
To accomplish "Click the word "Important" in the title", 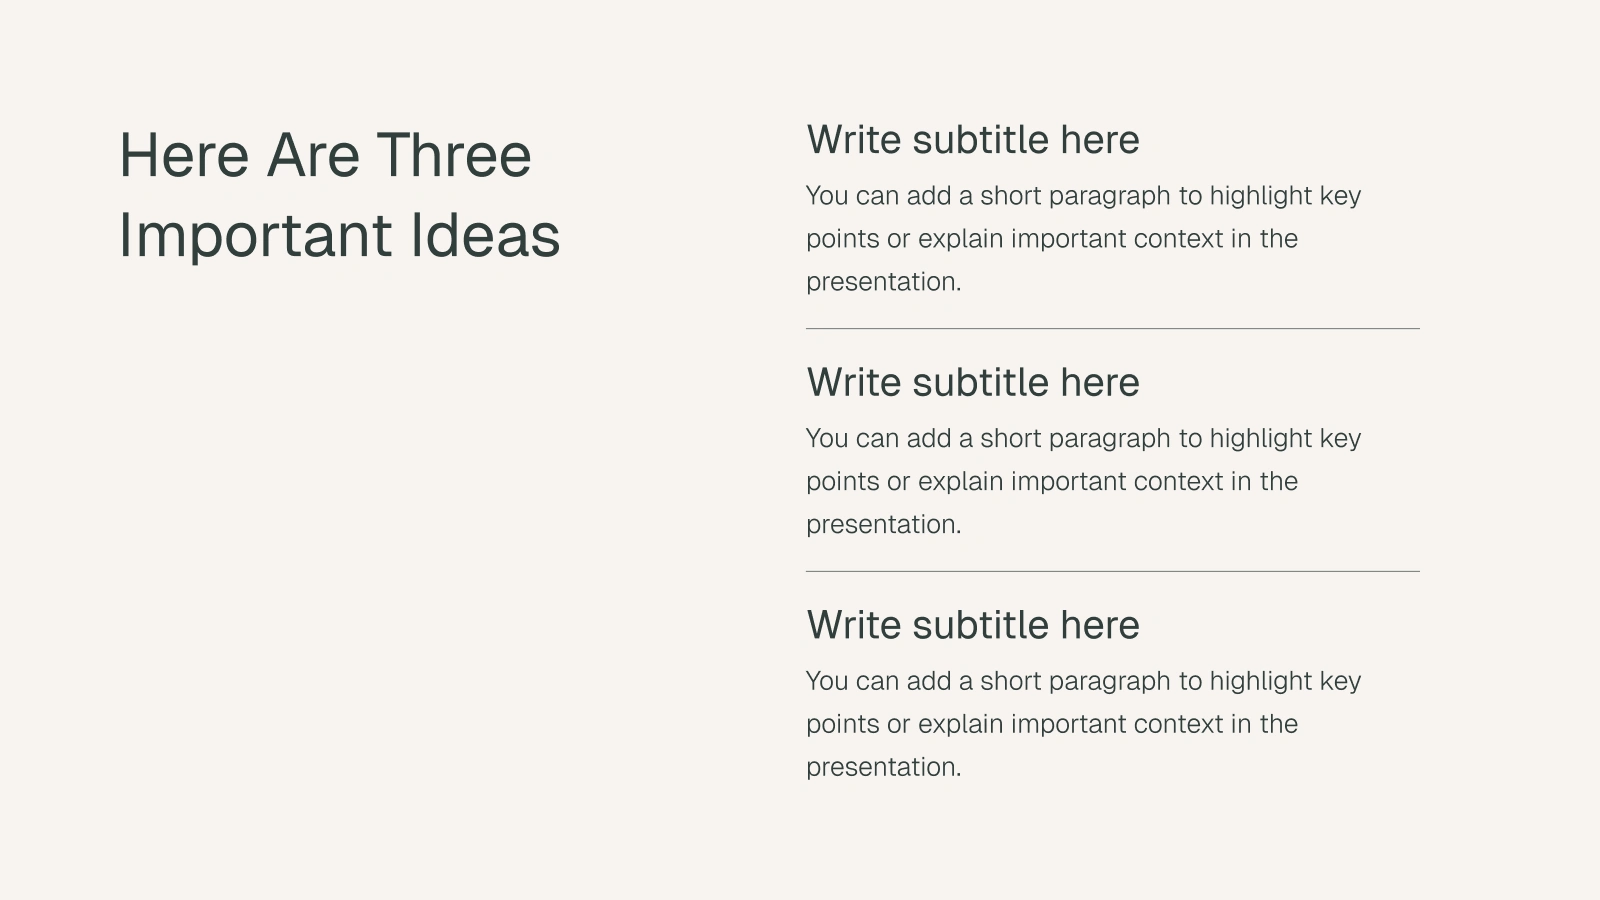I will coord(255,236).
